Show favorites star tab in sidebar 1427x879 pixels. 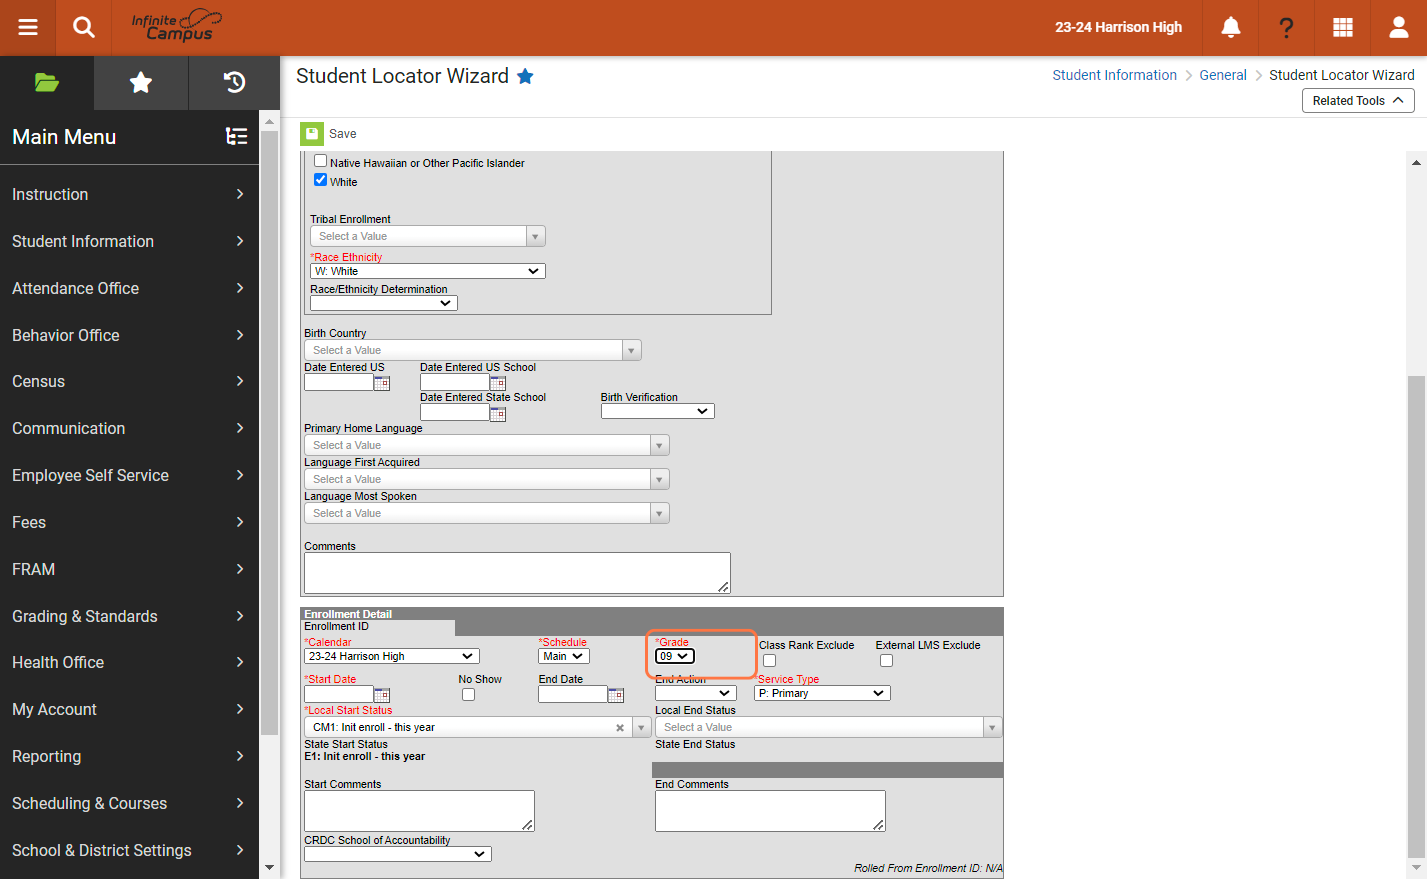point(141,82)
